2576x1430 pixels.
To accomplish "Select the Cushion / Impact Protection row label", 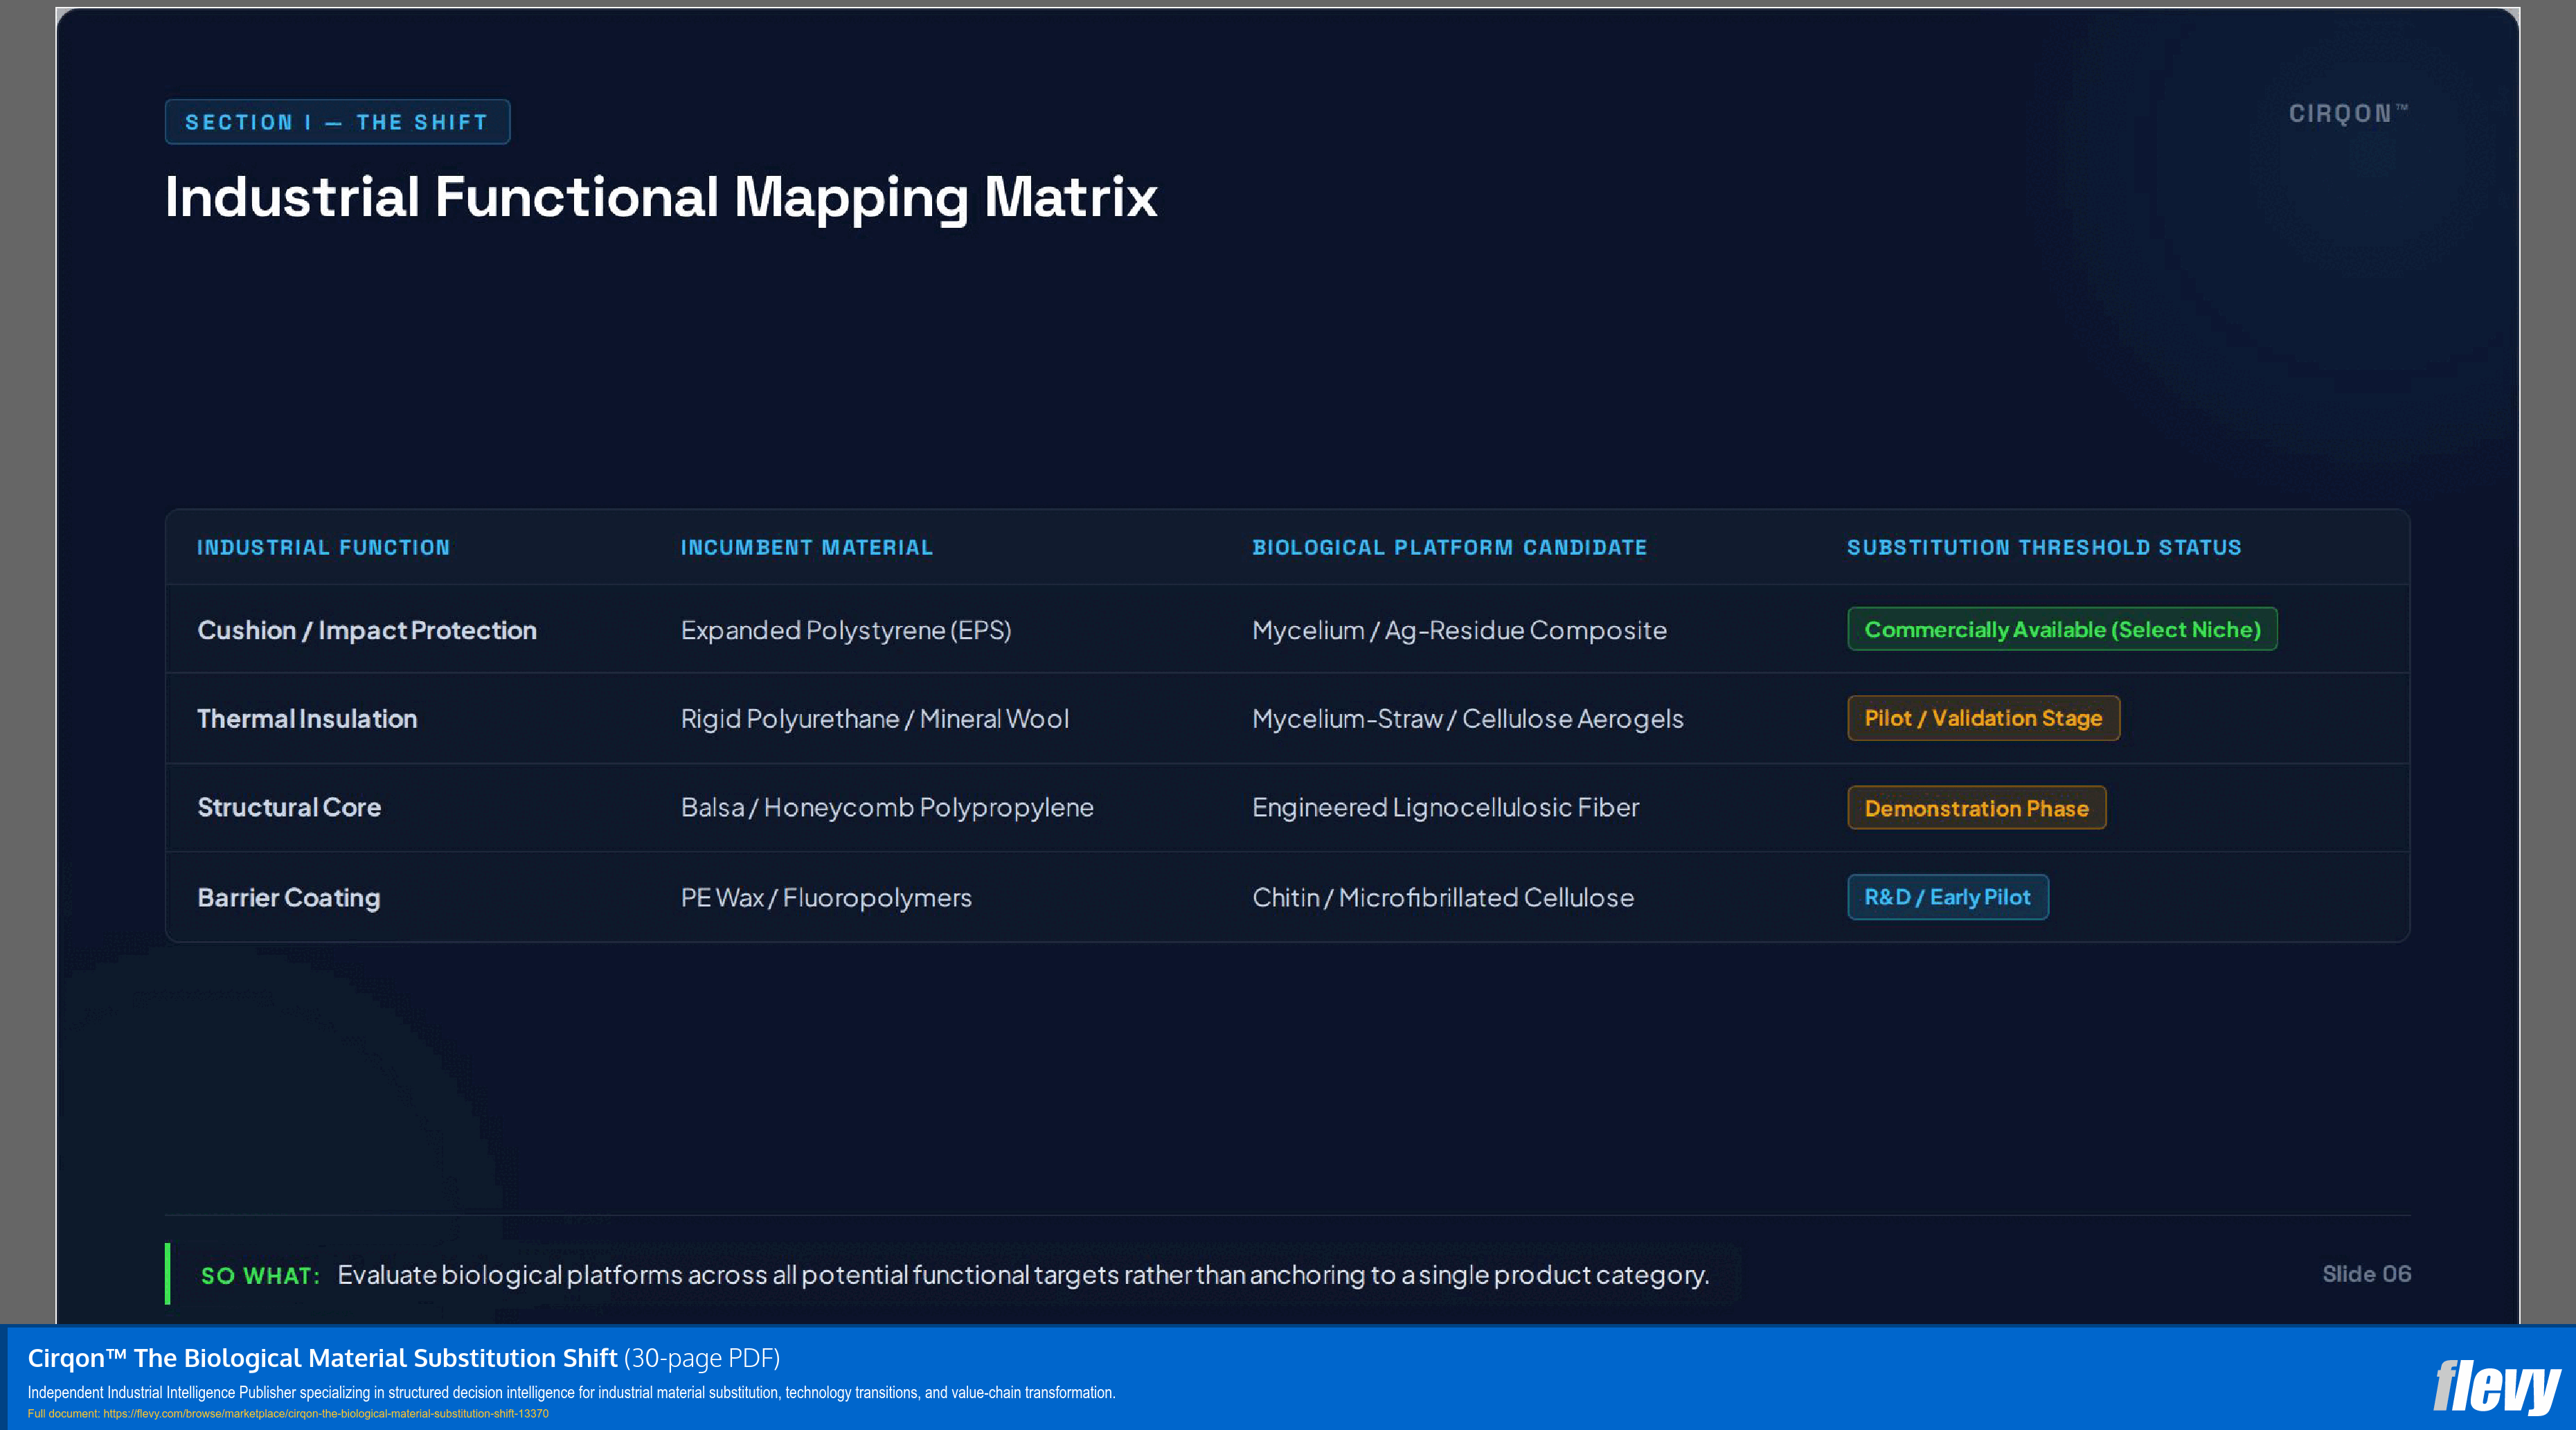I will pyautogui.click(x=367, y=630).
